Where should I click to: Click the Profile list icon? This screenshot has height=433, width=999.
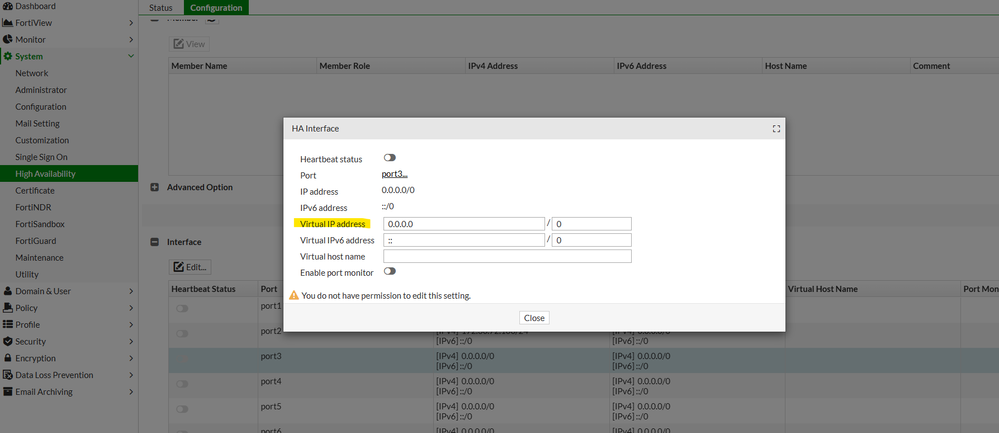pyautogui.click(x=8, y=324)
